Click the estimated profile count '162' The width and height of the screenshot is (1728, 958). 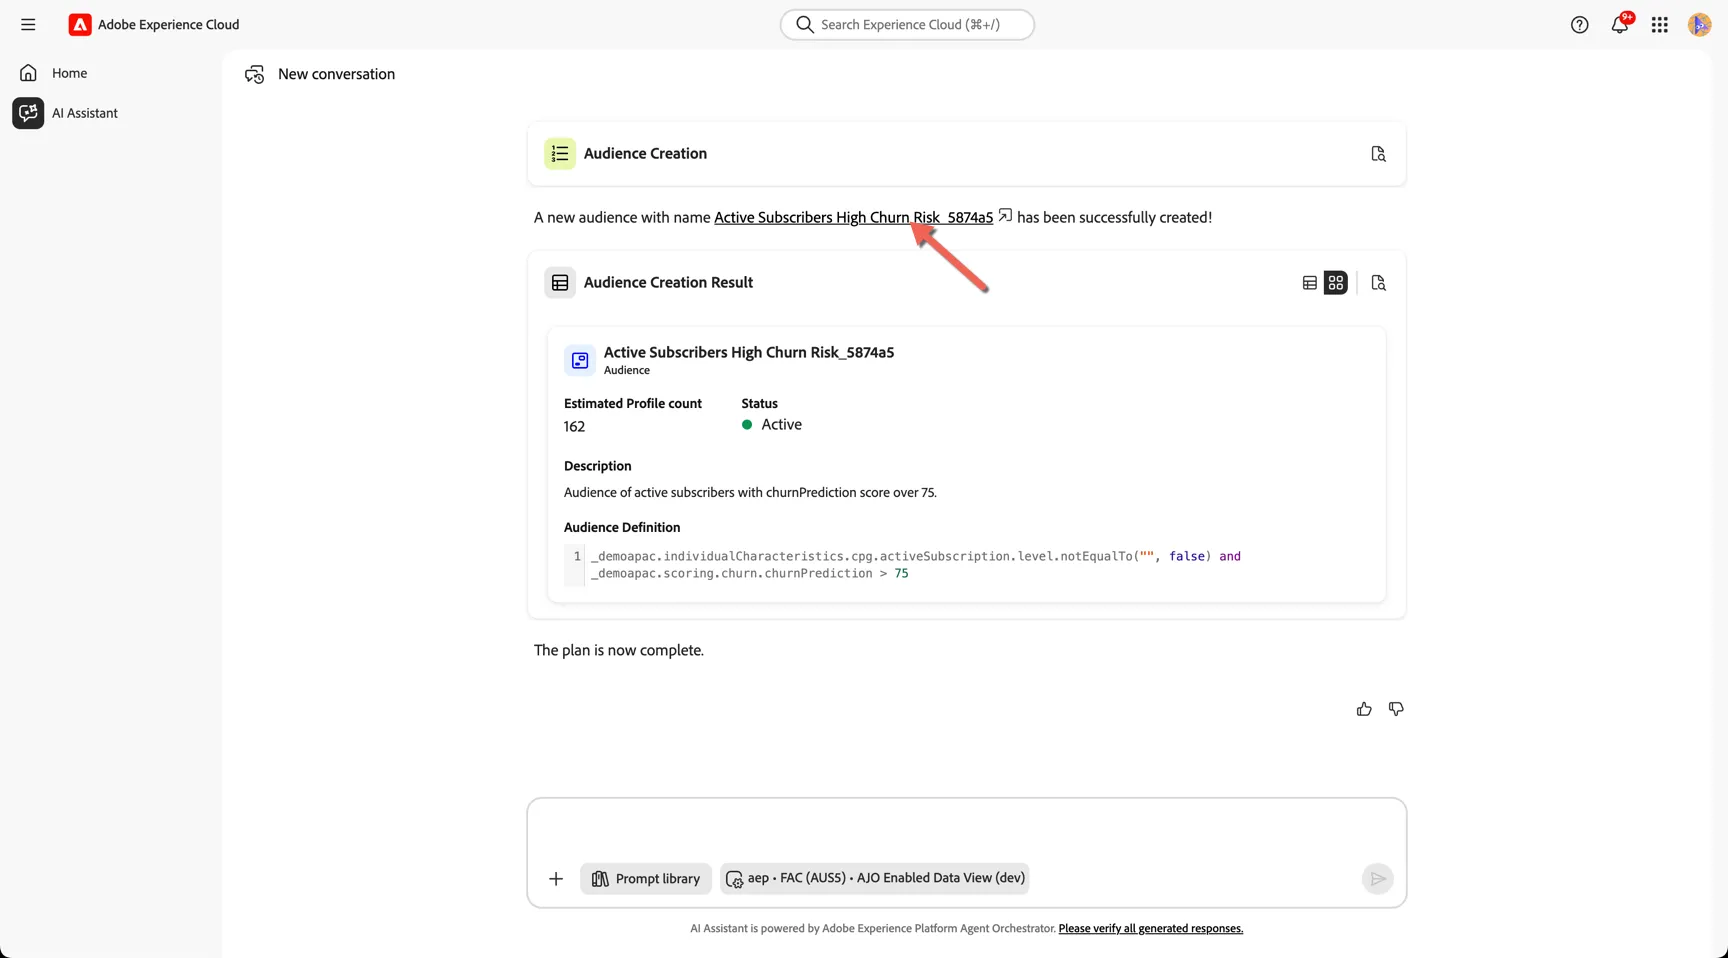[x=574, y=427]
